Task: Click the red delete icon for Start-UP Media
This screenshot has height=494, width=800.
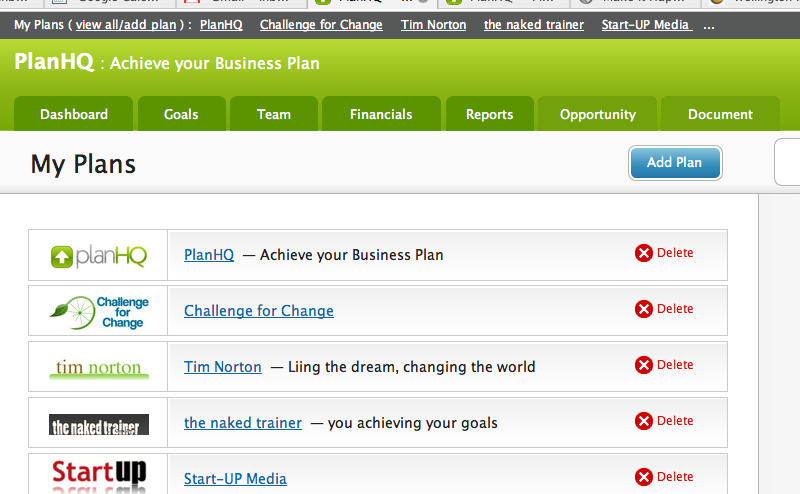Action: pyautogui.click(x=644, y=477)
